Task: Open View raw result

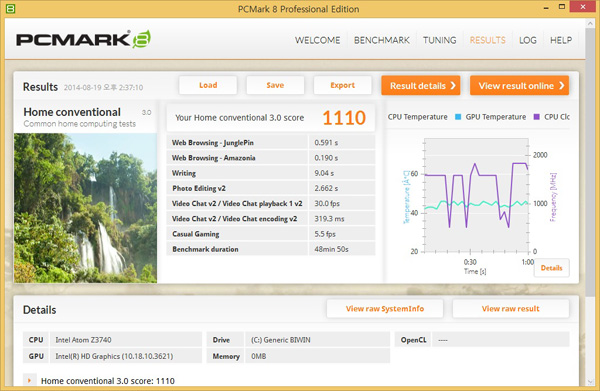Action: [510, 309]
